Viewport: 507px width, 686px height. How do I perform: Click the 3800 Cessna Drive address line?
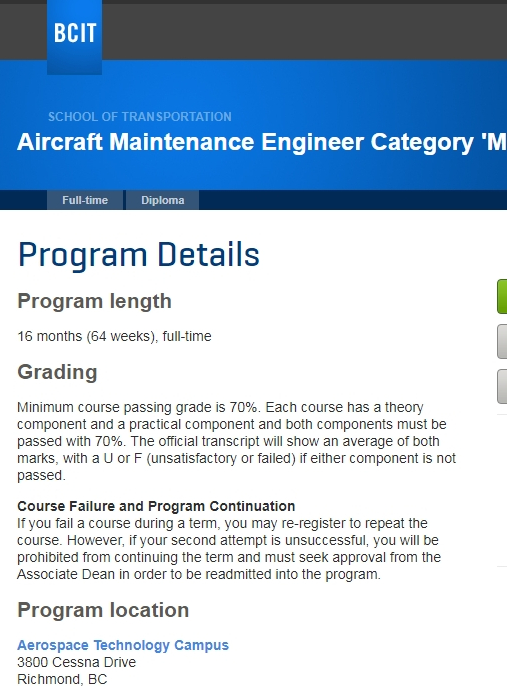77,662
